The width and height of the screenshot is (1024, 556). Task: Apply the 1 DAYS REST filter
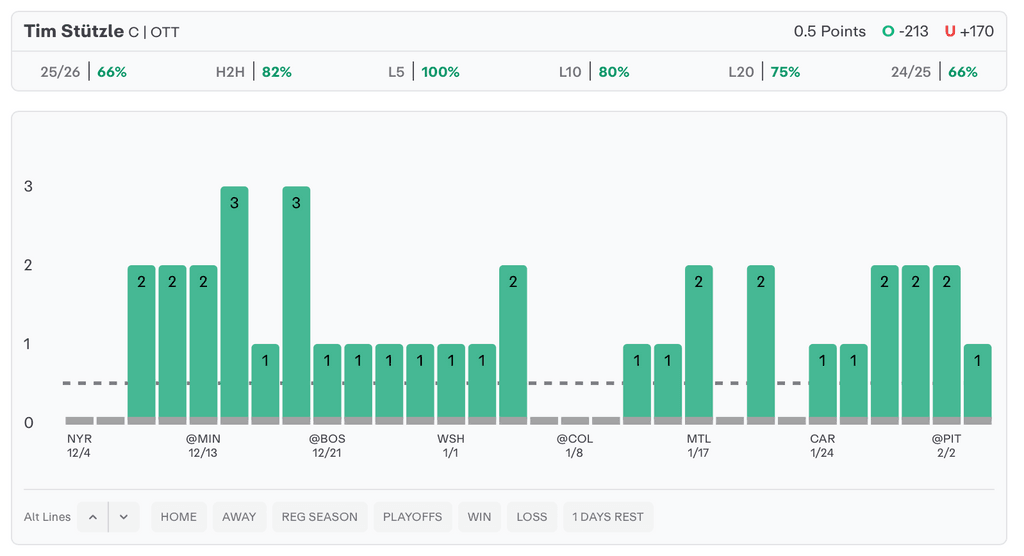pos(608,517)
